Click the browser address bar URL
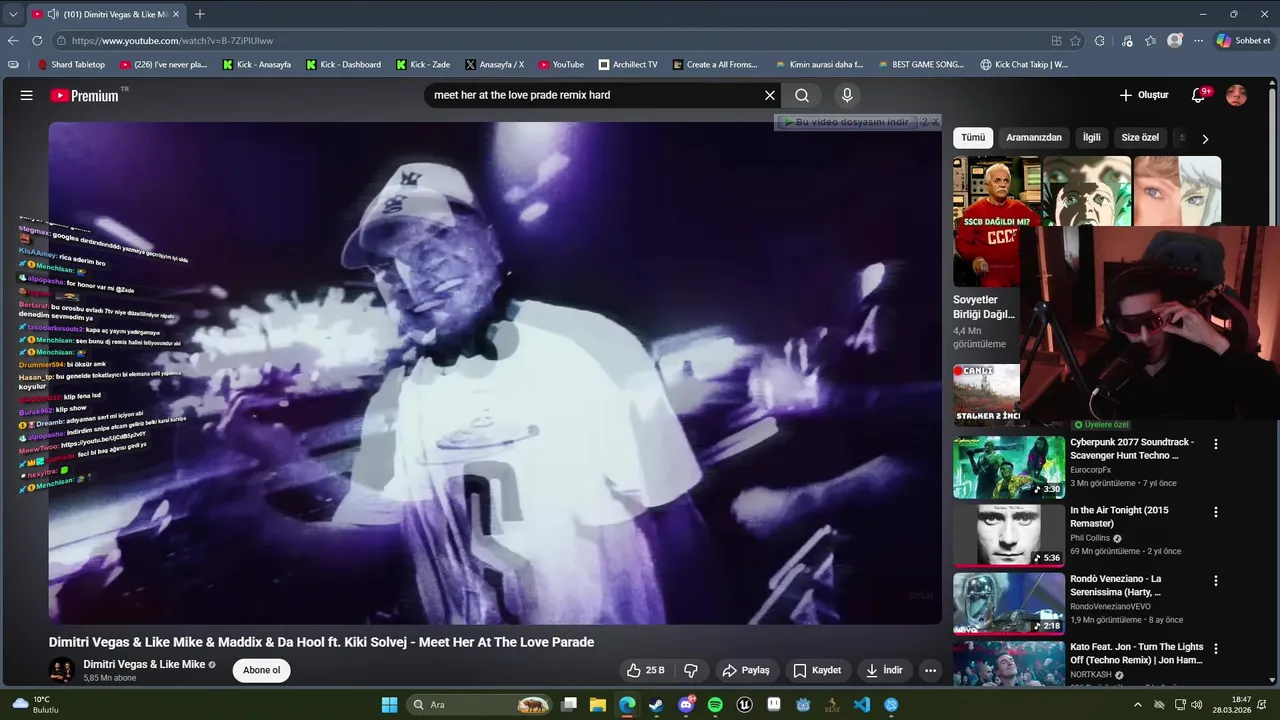 [x=172, y=41]
